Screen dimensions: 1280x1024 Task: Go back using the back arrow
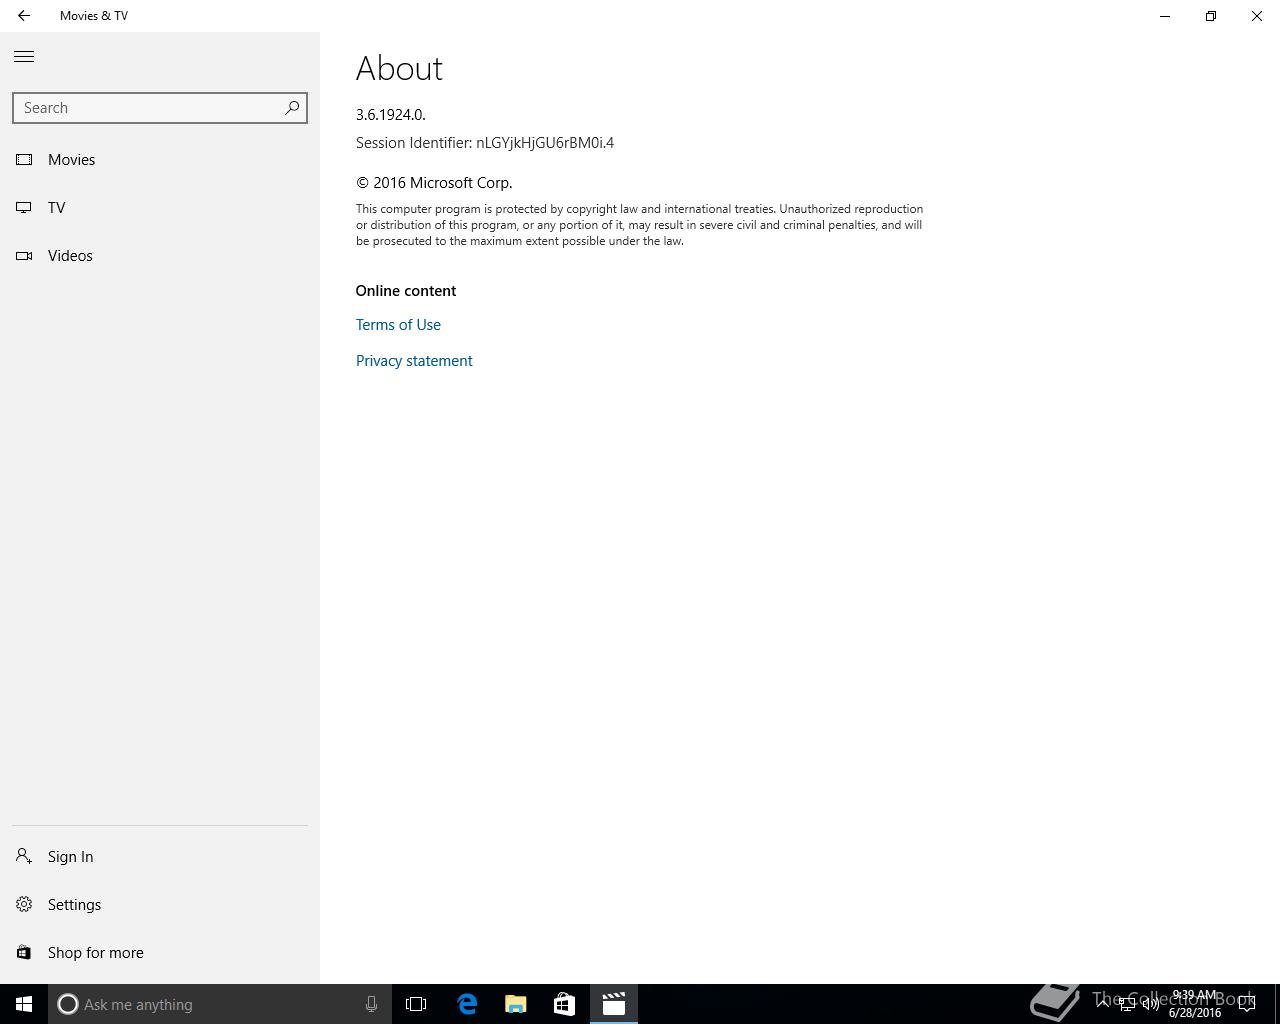tap(24, 16)
